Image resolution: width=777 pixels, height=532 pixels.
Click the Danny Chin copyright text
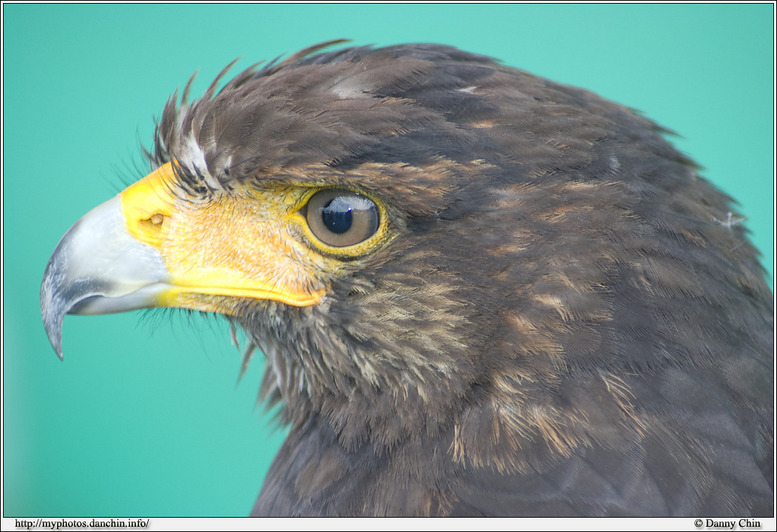727,524
